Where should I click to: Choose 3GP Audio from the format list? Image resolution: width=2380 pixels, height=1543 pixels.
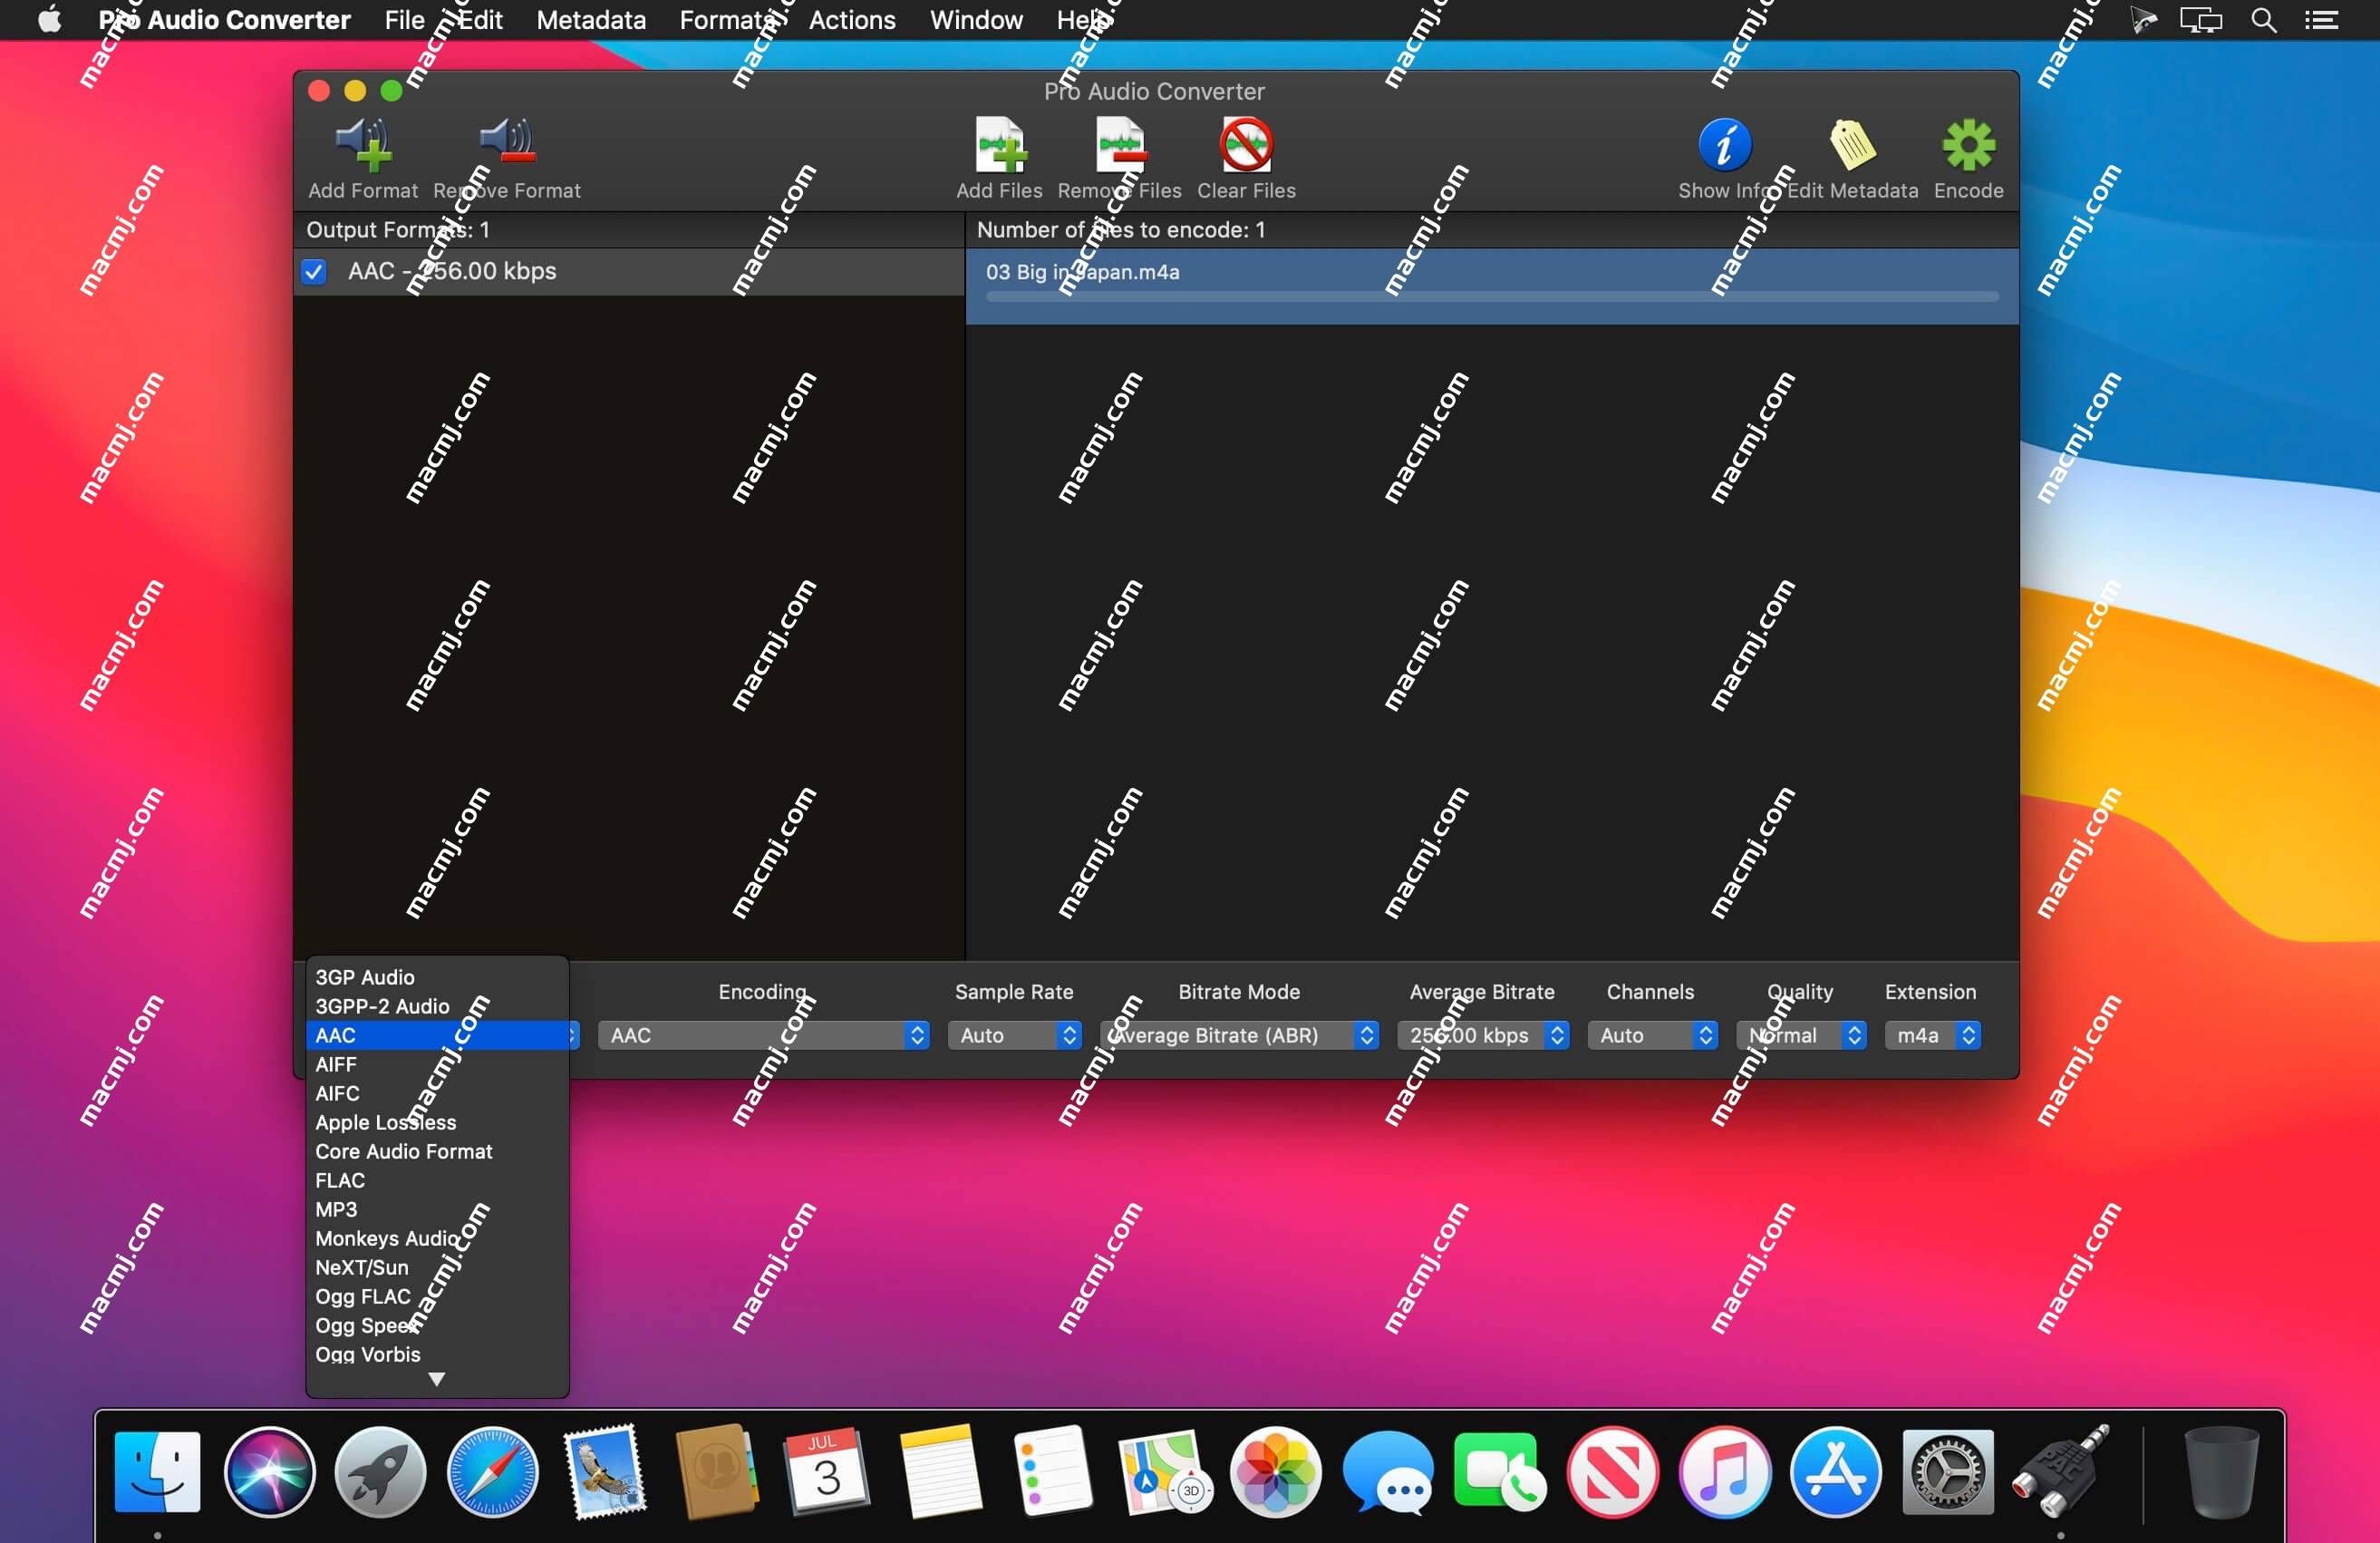pyautogui.click(x=437, y=977)
